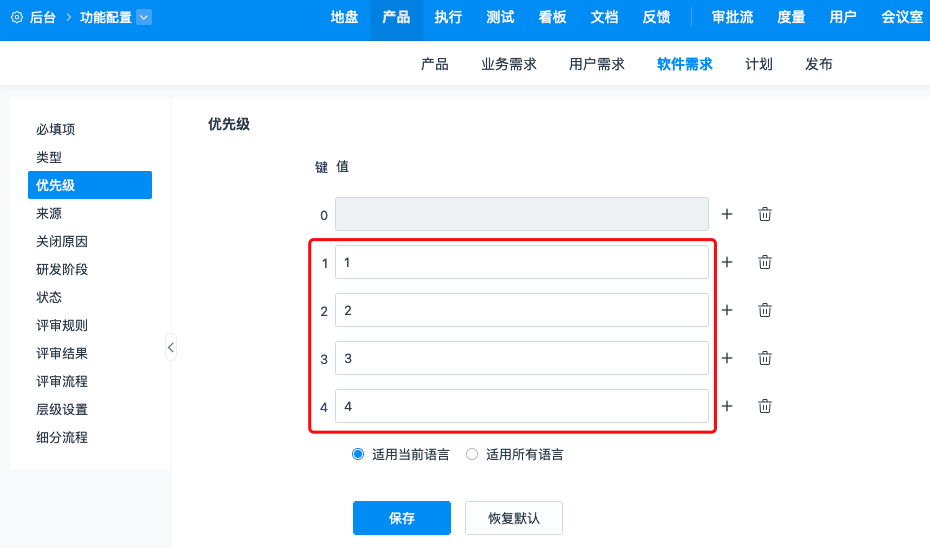Image resolution: width=930 pixels, height=548 pixels.
Task: Click the gear icon next to 后台
Action: [x=17, y=17]
